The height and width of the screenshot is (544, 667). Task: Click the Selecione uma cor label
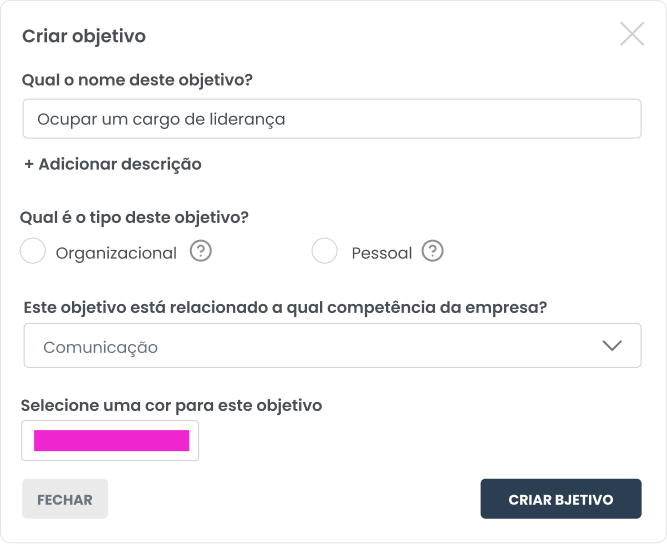(171, 405)
